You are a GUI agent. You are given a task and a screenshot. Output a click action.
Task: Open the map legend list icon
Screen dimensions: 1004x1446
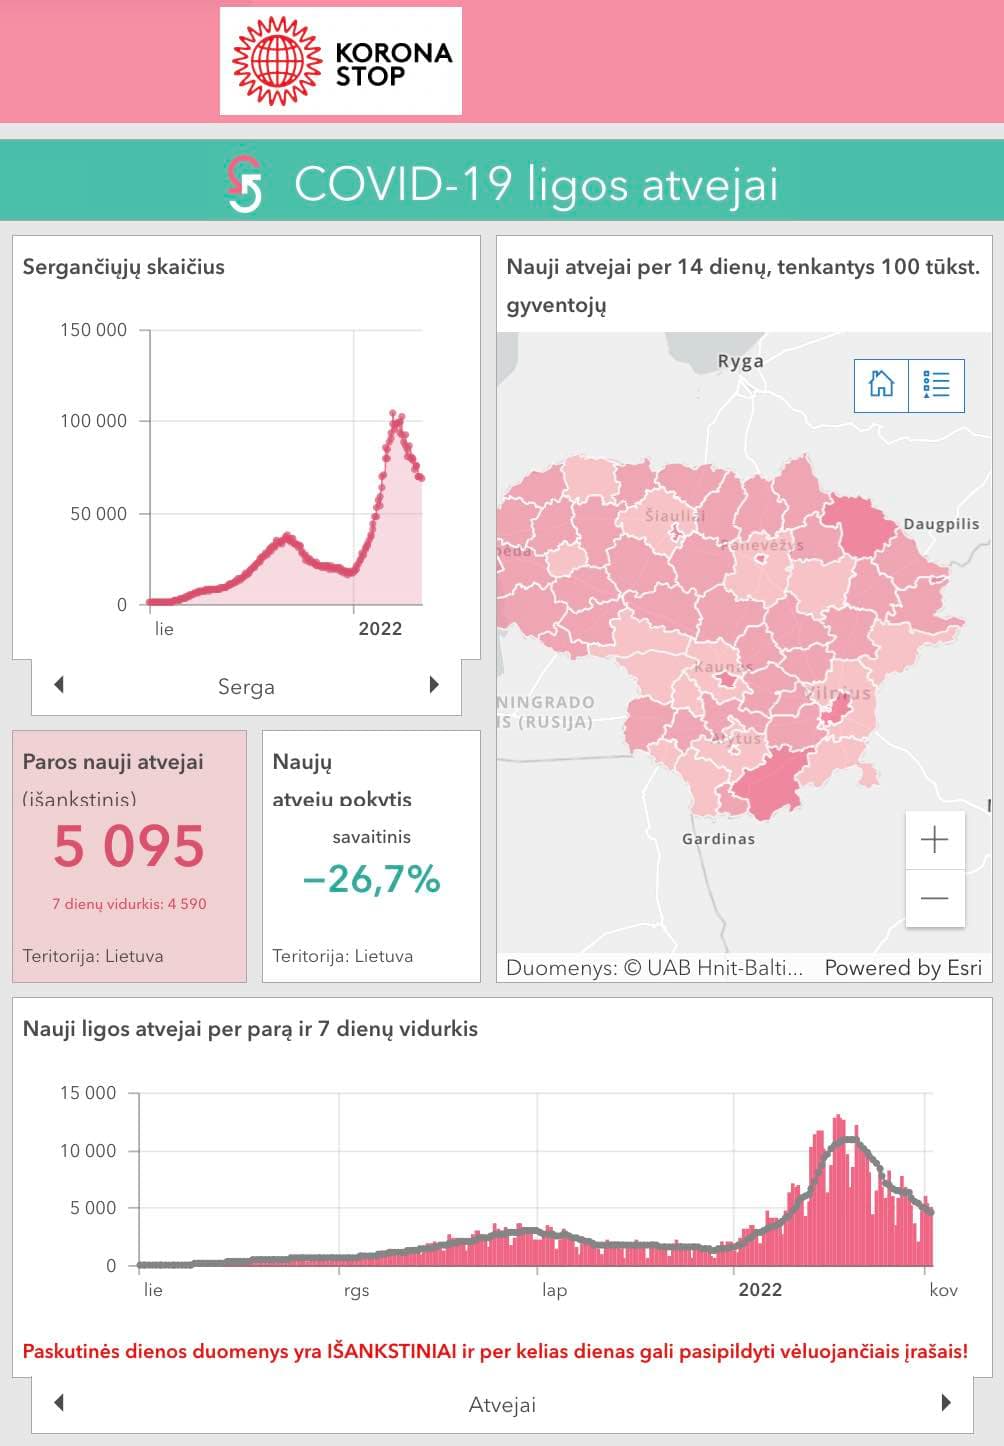tap(936, 385)
